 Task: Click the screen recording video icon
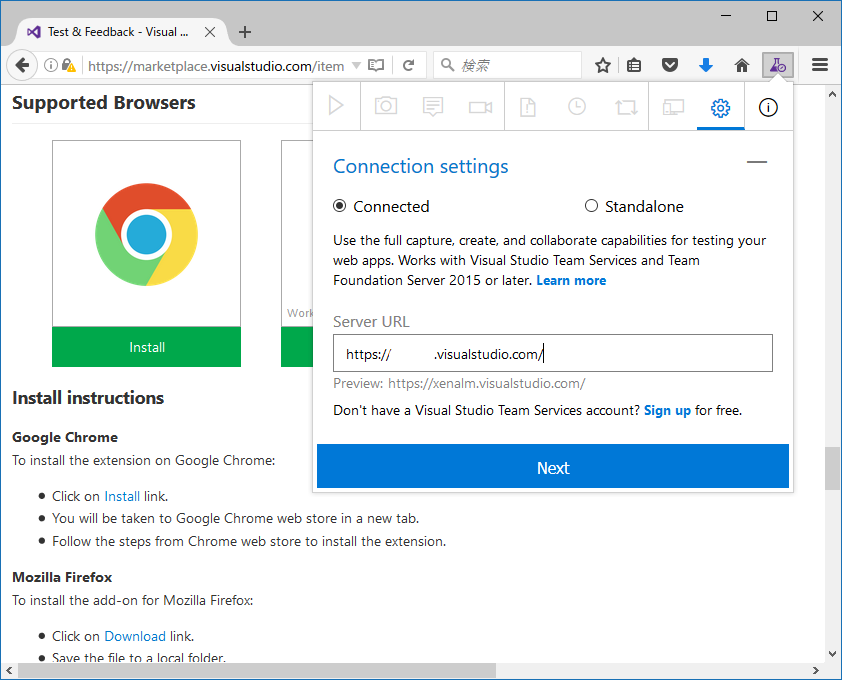tap(480, 107)
